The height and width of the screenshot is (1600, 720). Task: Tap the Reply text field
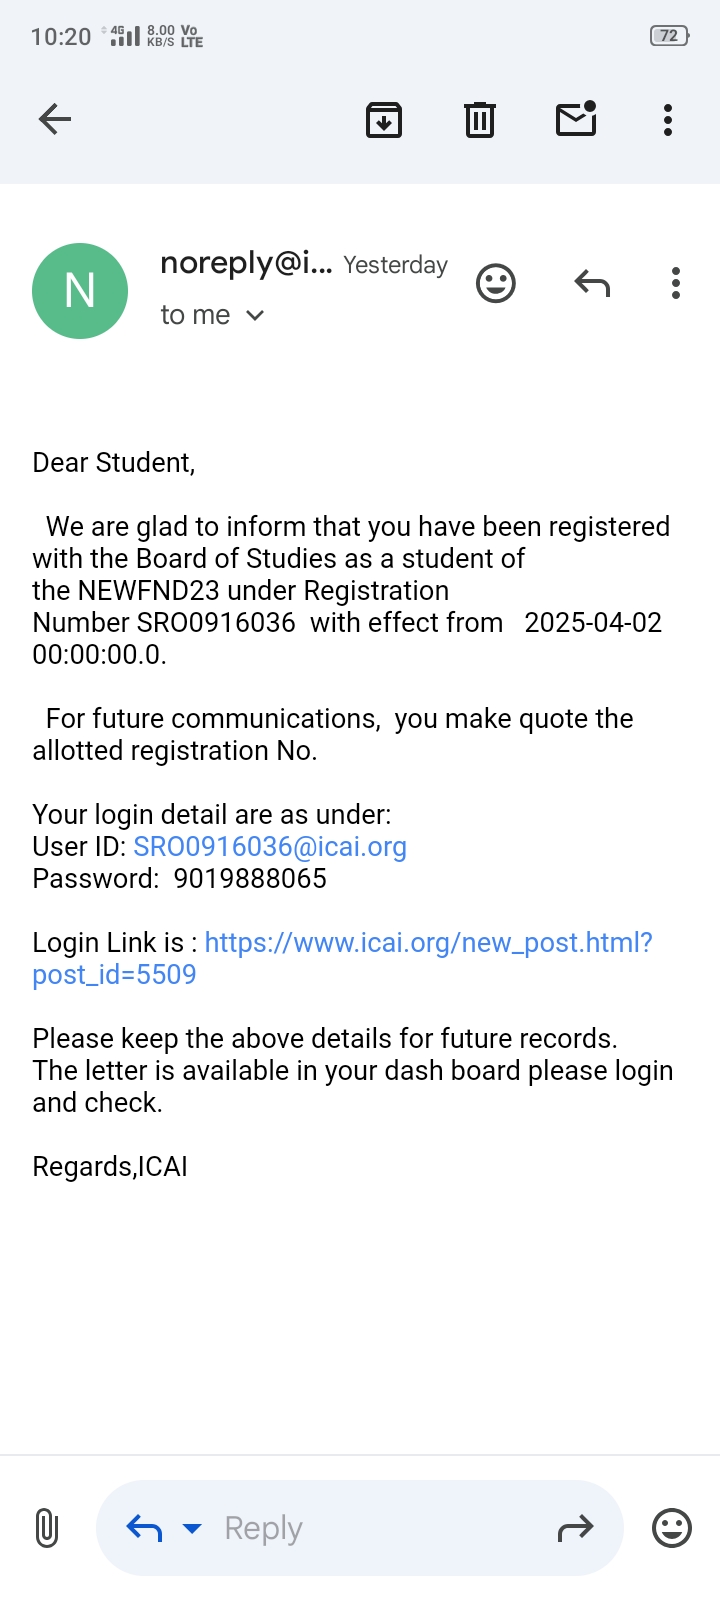(370, 1528)
